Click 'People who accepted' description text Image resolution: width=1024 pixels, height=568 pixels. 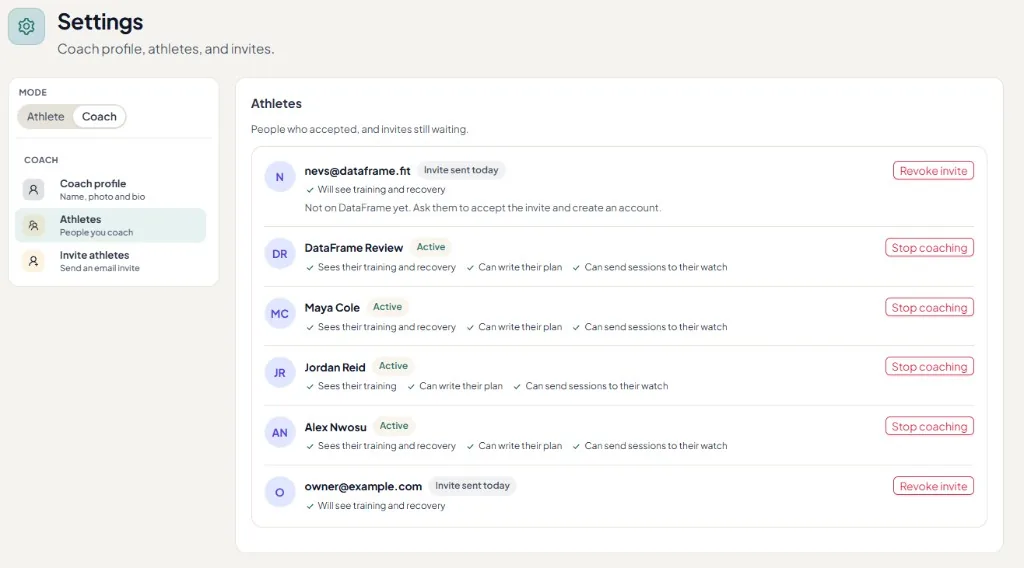(359, 129)
